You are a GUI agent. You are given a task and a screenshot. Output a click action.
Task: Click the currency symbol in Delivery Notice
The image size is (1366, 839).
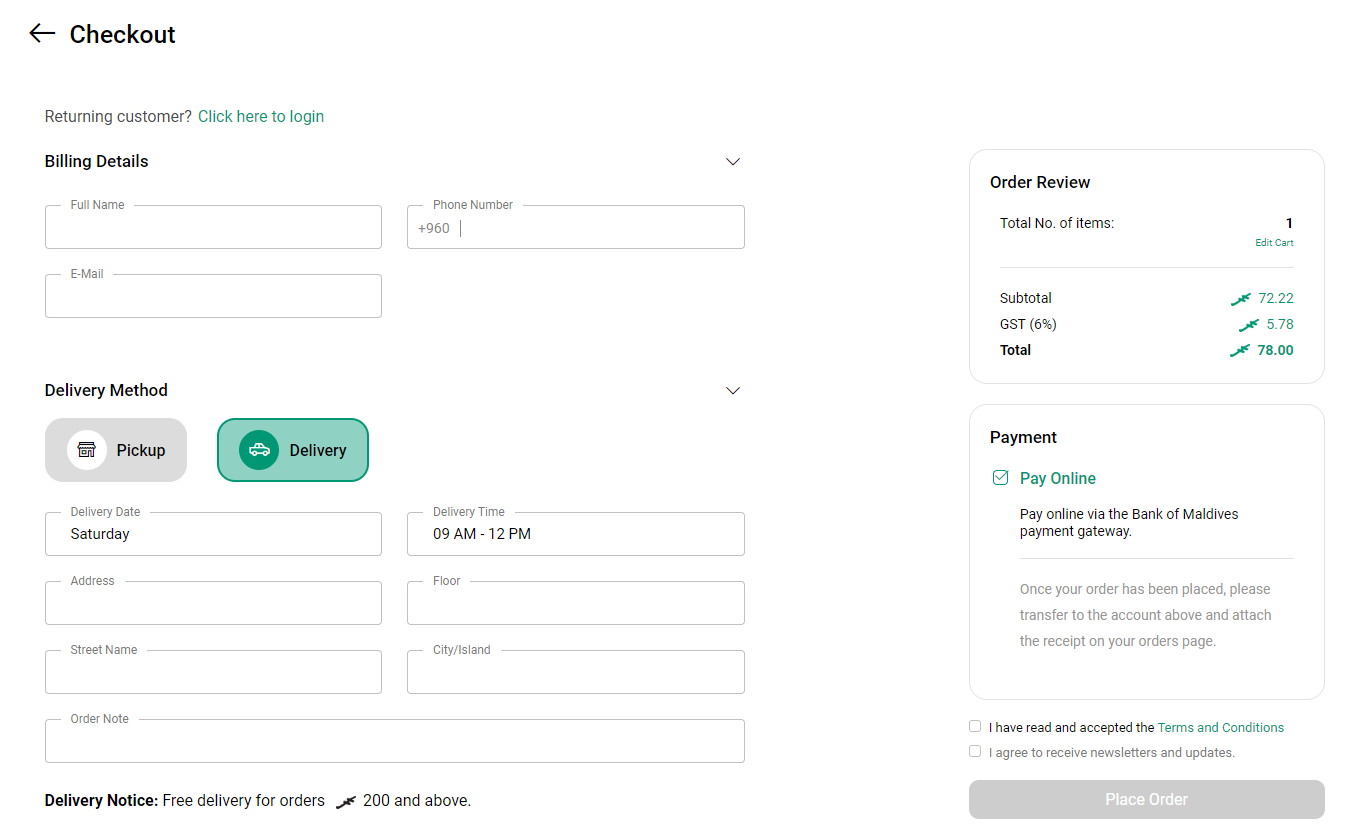point(346,801)
